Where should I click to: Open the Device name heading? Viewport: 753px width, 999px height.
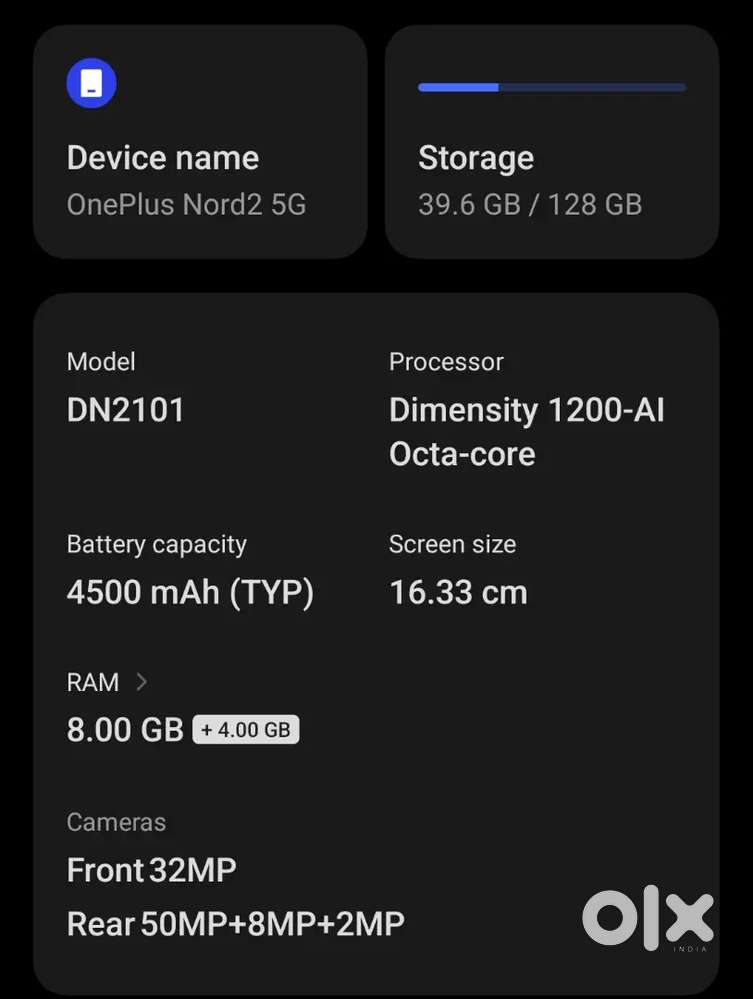click(163, 158)
